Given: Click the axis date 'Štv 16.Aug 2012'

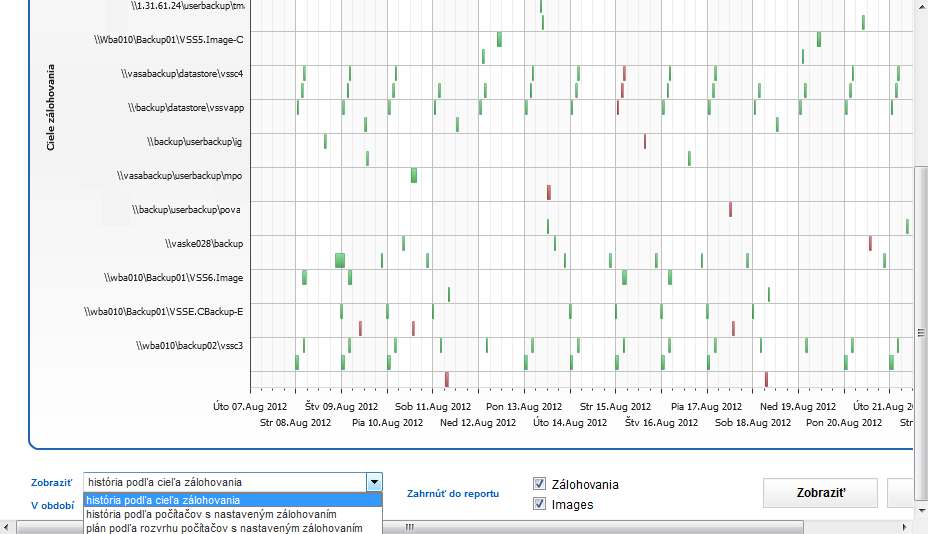Looking at the screenshot, I should click(661, 423).
